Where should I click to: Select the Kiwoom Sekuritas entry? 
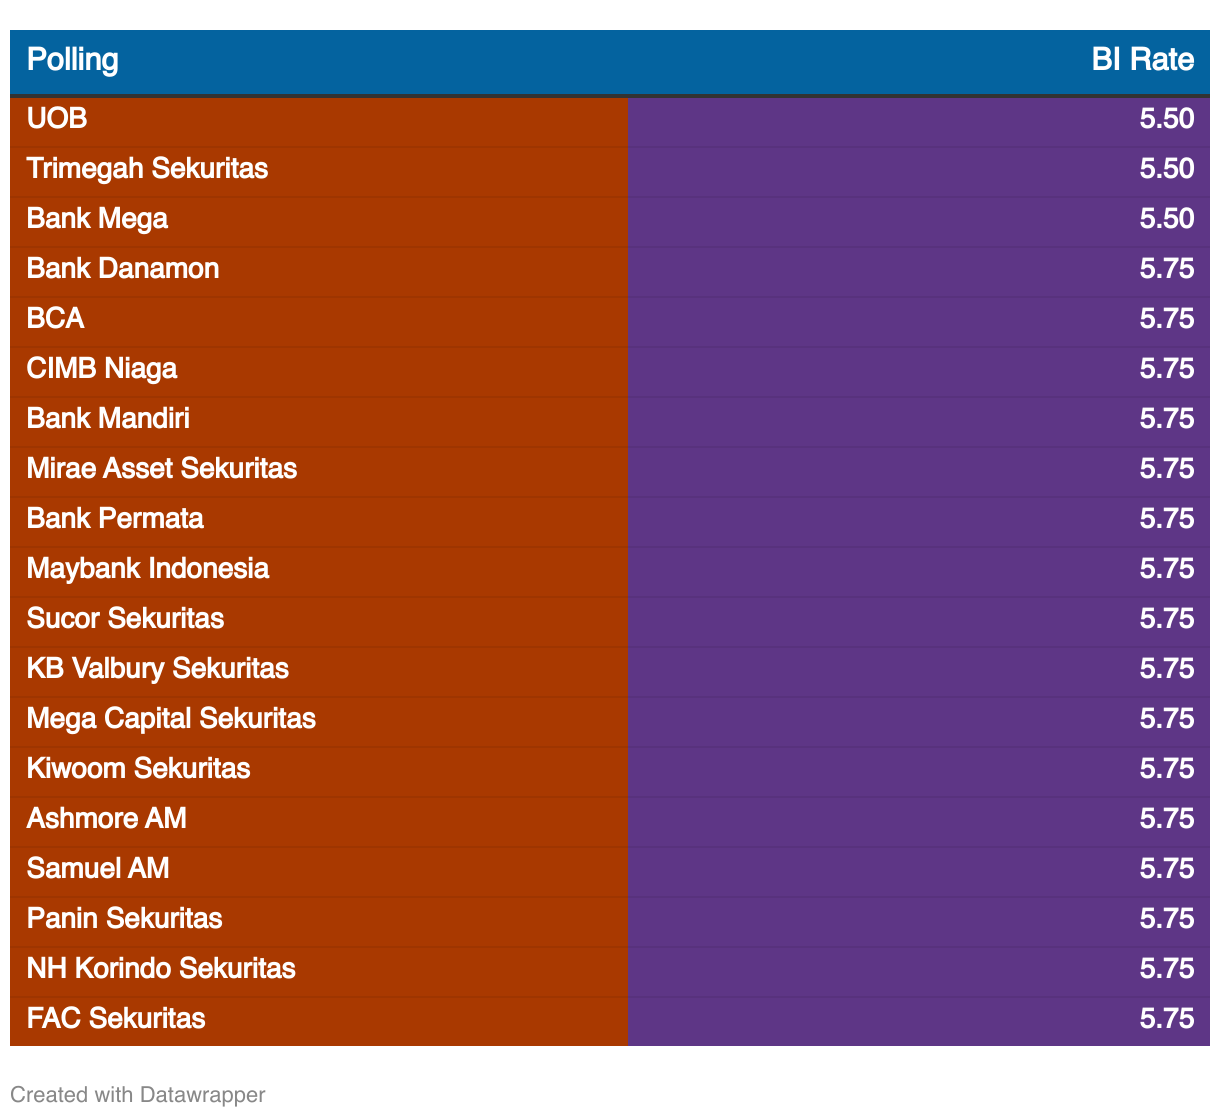pyautogui.click(x=138, y=768)
